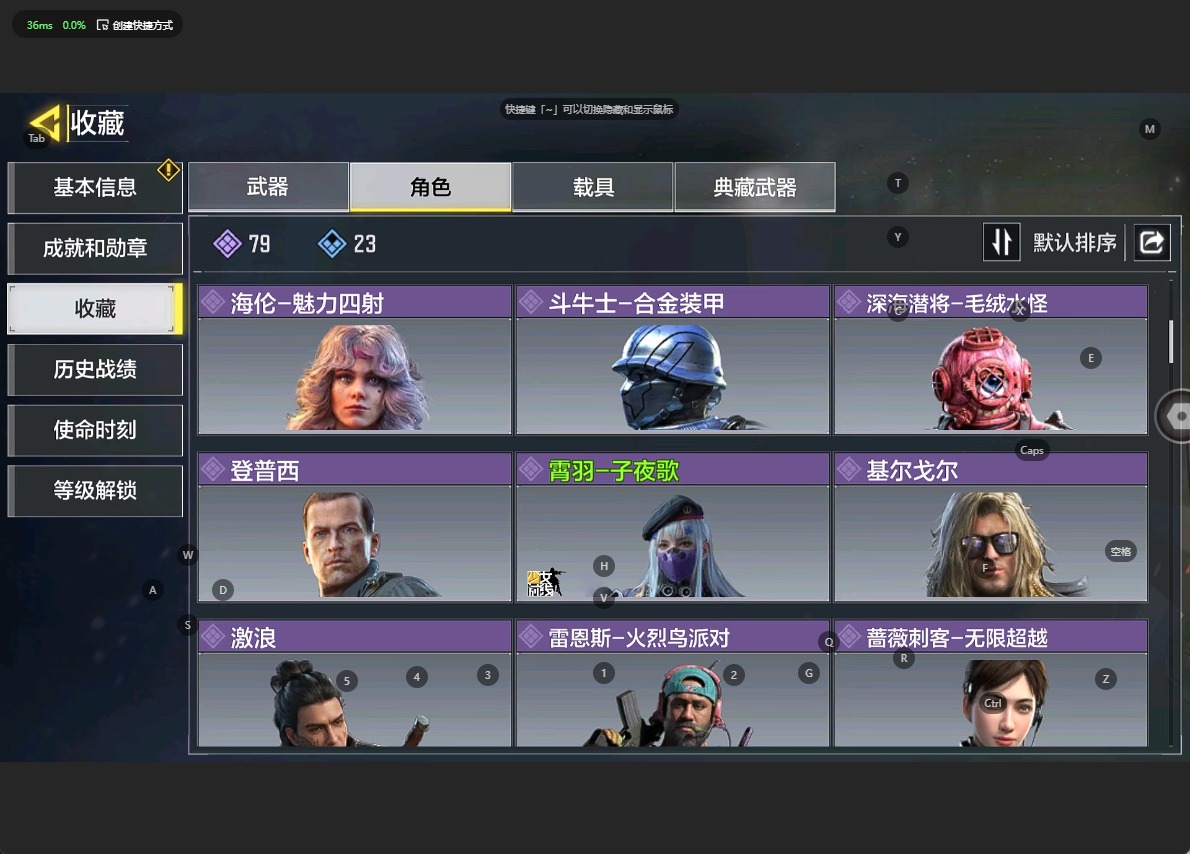Viewport: 1190px width, 854px height.
Task: Select the 海伦-魅力四射 character card
Action: (354, 360)
